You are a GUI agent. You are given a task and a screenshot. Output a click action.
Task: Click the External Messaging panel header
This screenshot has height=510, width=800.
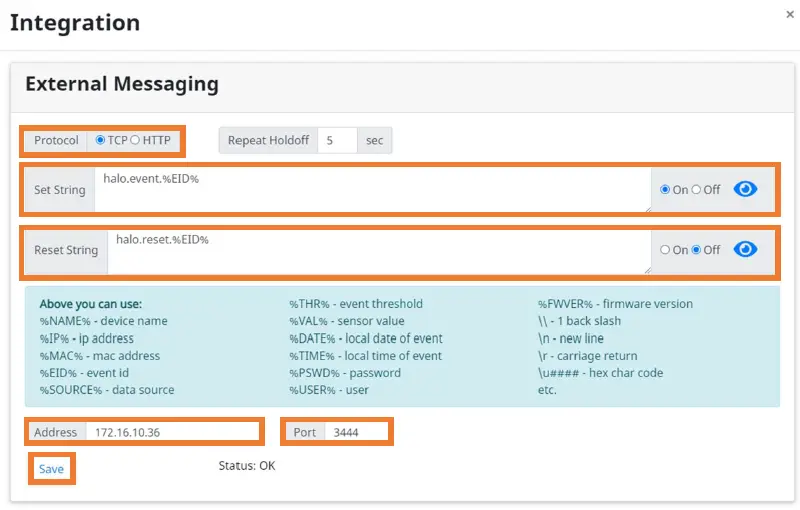[x=122, y=84]
